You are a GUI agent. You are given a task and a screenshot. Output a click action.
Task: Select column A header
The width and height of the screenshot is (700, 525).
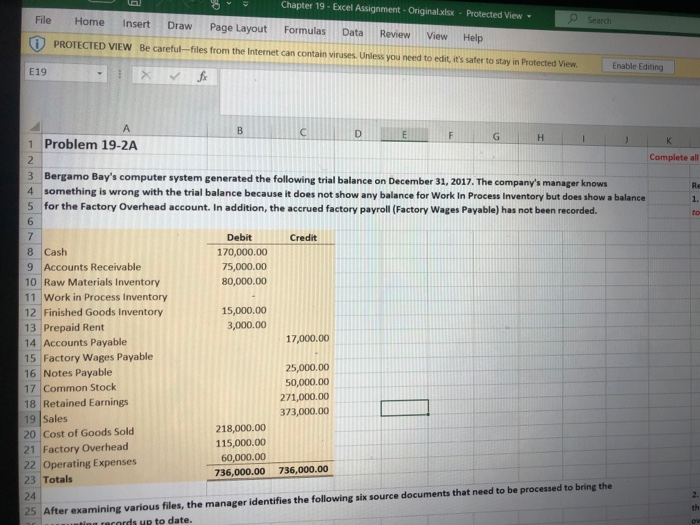tap(126, 129)
